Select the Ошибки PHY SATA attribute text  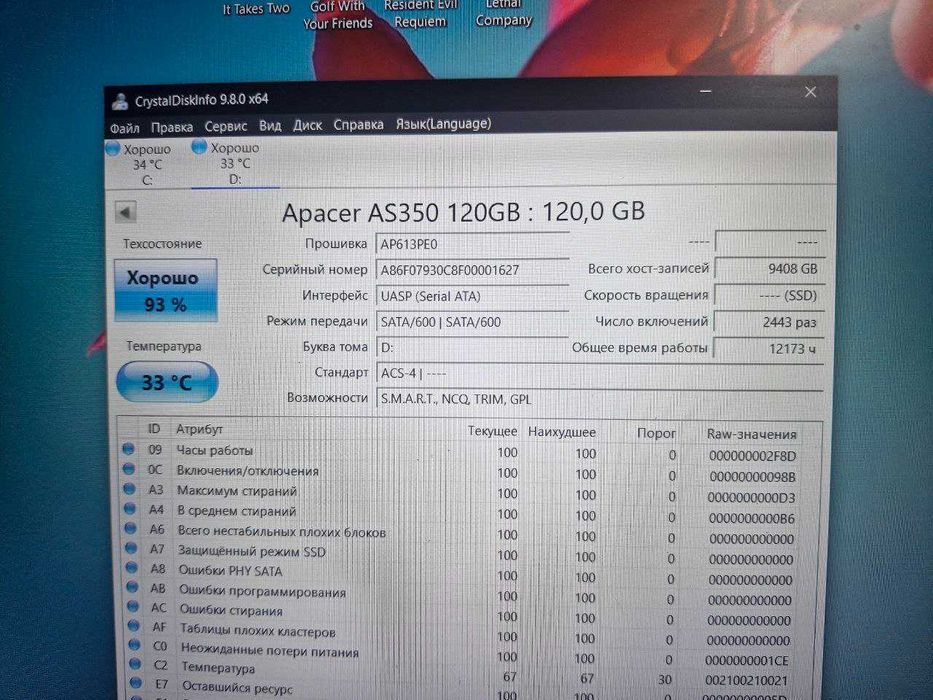pos(230,571)
